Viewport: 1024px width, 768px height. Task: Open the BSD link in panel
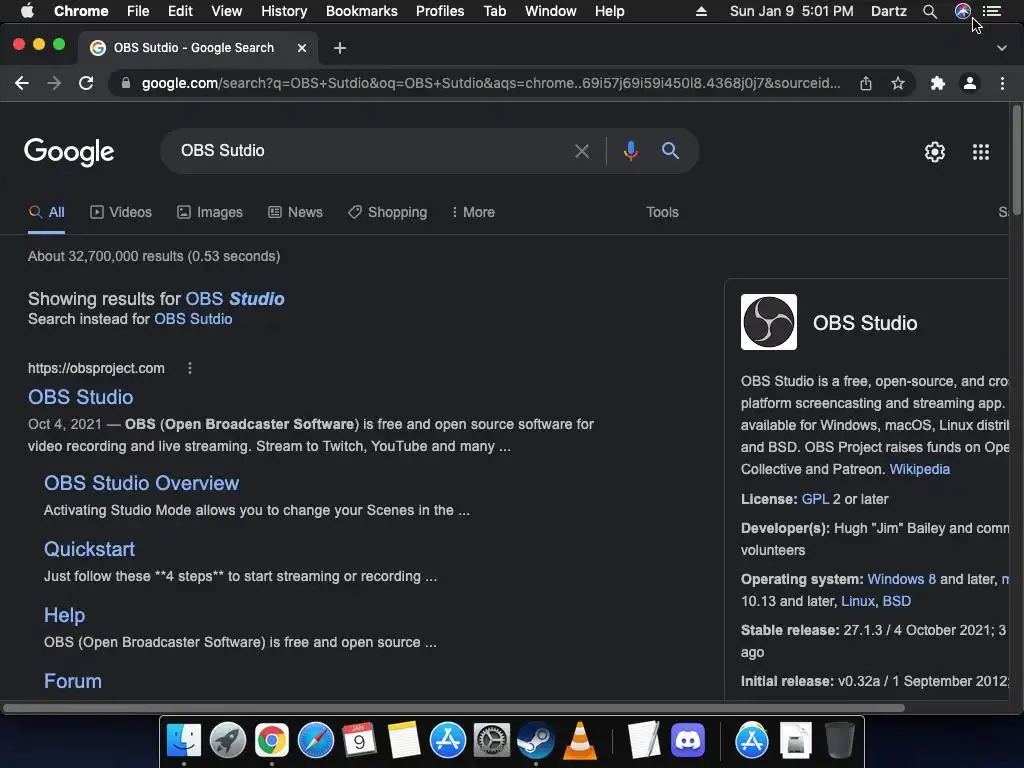(897, 601)
